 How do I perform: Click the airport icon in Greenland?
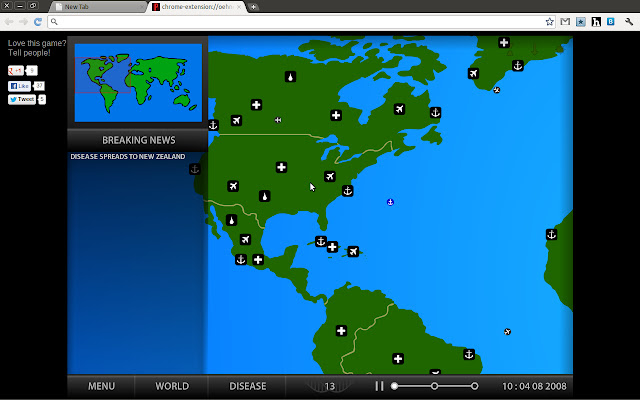point(473,73)
